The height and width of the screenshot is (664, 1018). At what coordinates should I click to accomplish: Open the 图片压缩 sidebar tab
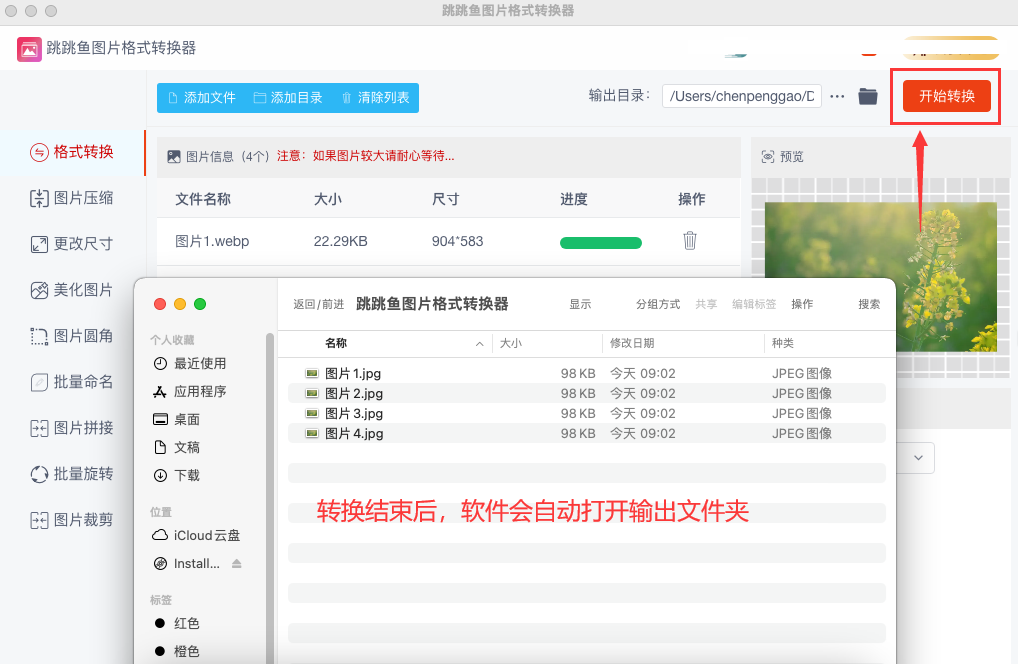point(72,198)
